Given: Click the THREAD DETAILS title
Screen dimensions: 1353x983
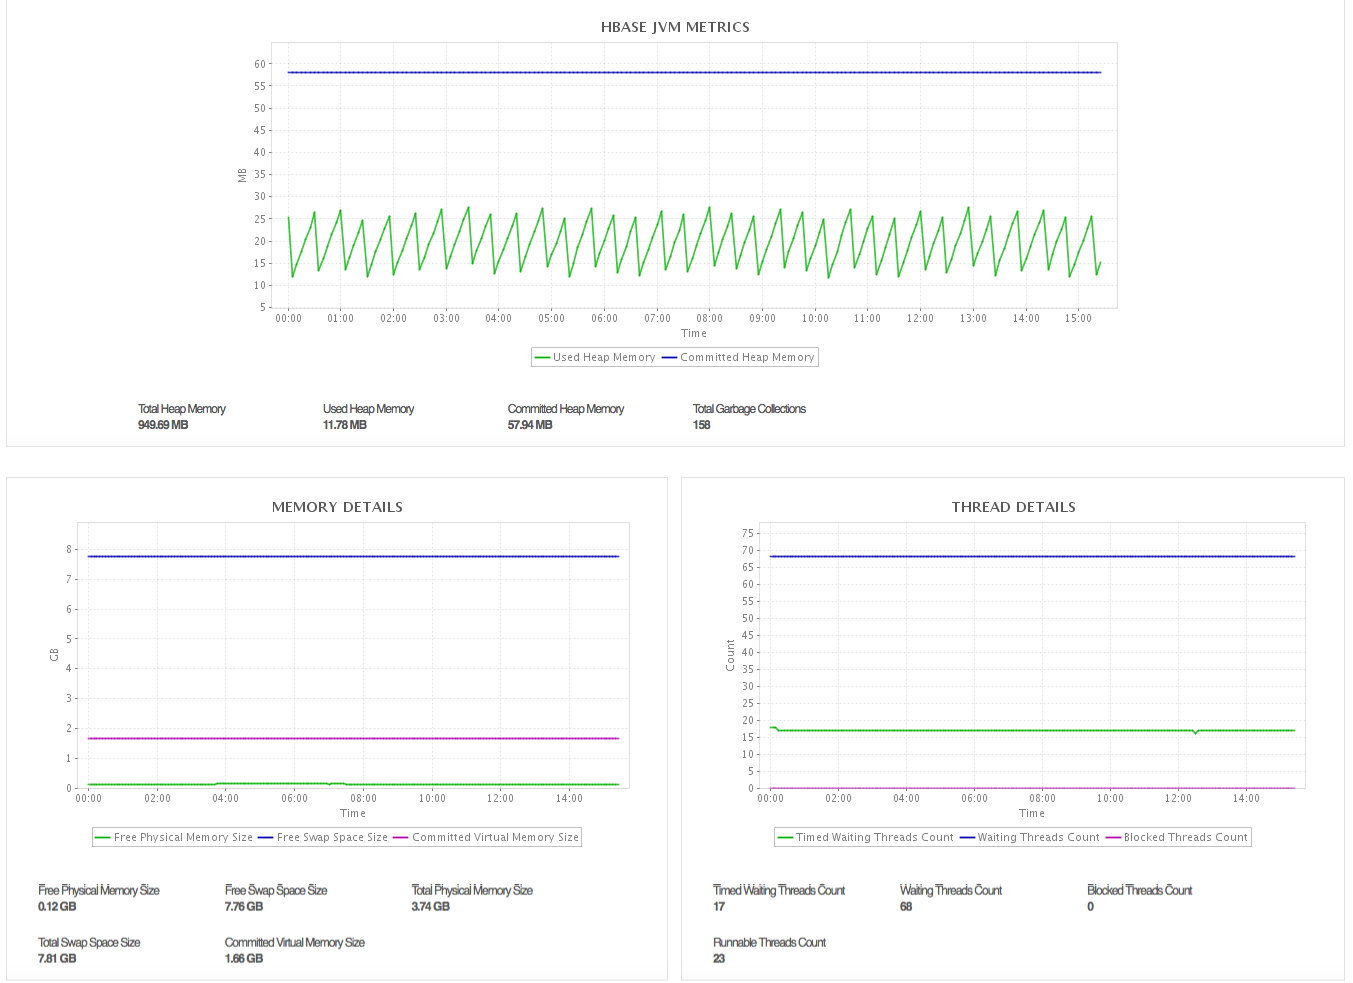Looking at the screenshot, I should coord(1013,507).
